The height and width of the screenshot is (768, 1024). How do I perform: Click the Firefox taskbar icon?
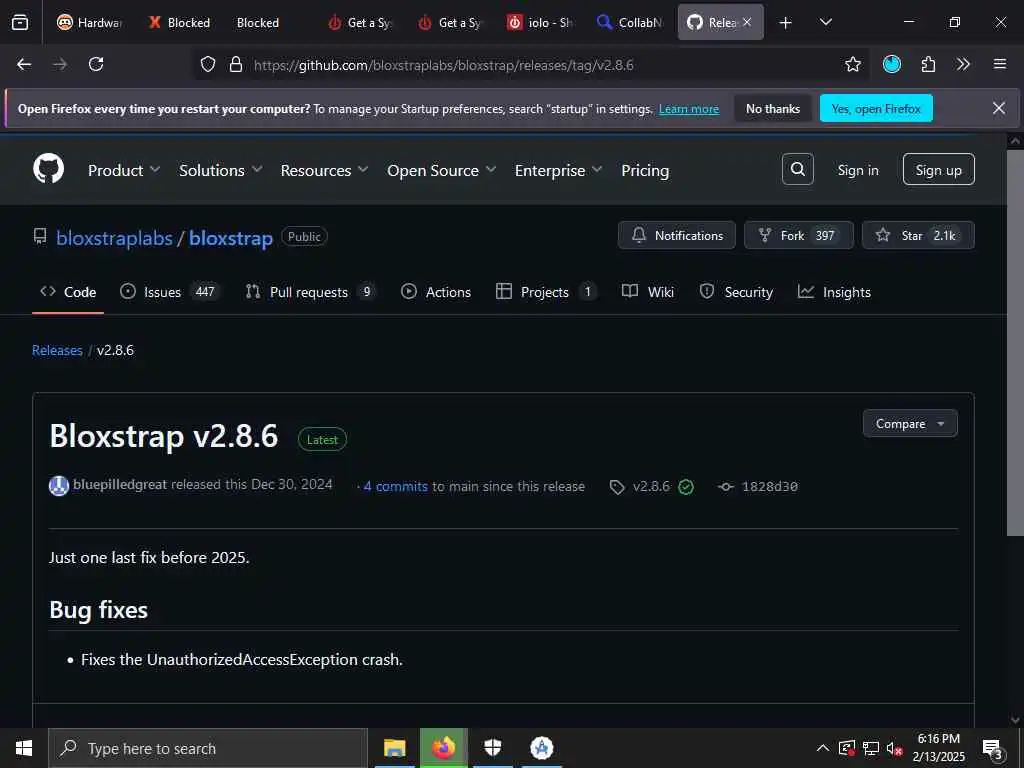[443, 748]
